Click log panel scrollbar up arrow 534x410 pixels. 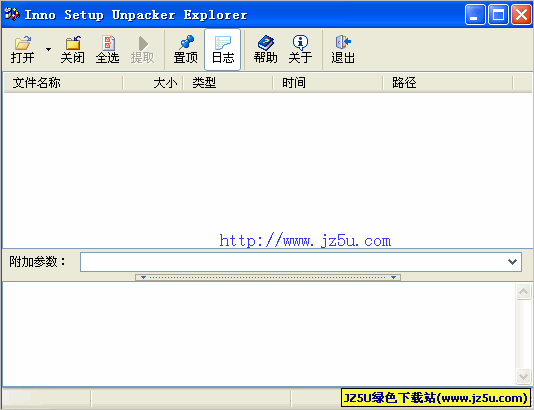[x=523, y=291]
